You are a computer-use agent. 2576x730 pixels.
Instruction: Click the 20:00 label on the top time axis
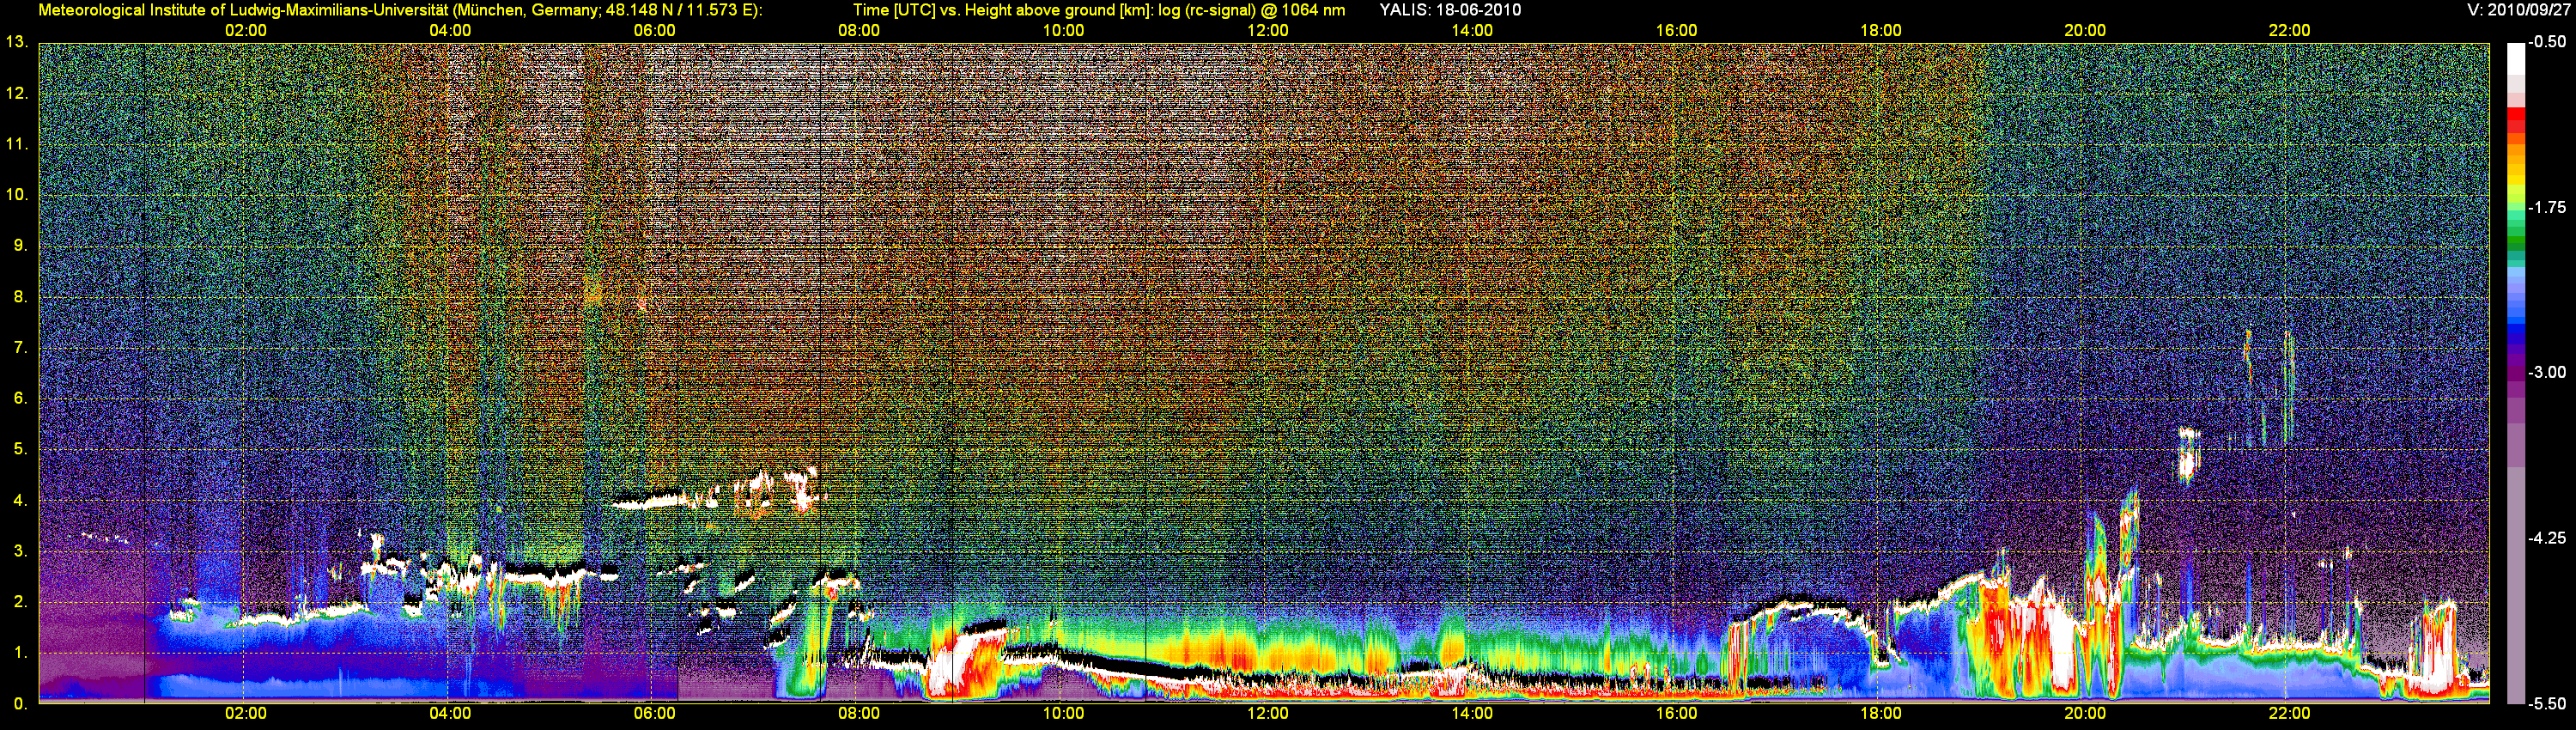[x=2085, y=31]
